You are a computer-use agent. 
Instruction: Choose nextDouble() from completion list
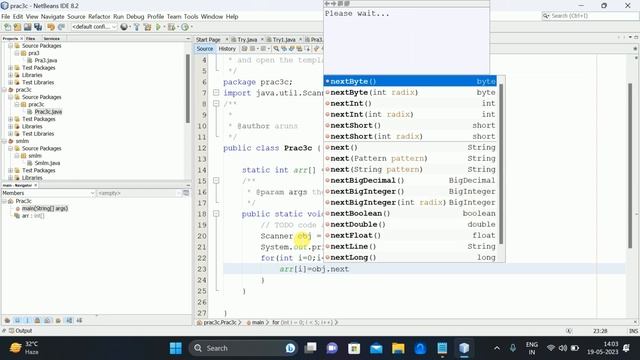[410, 224]
